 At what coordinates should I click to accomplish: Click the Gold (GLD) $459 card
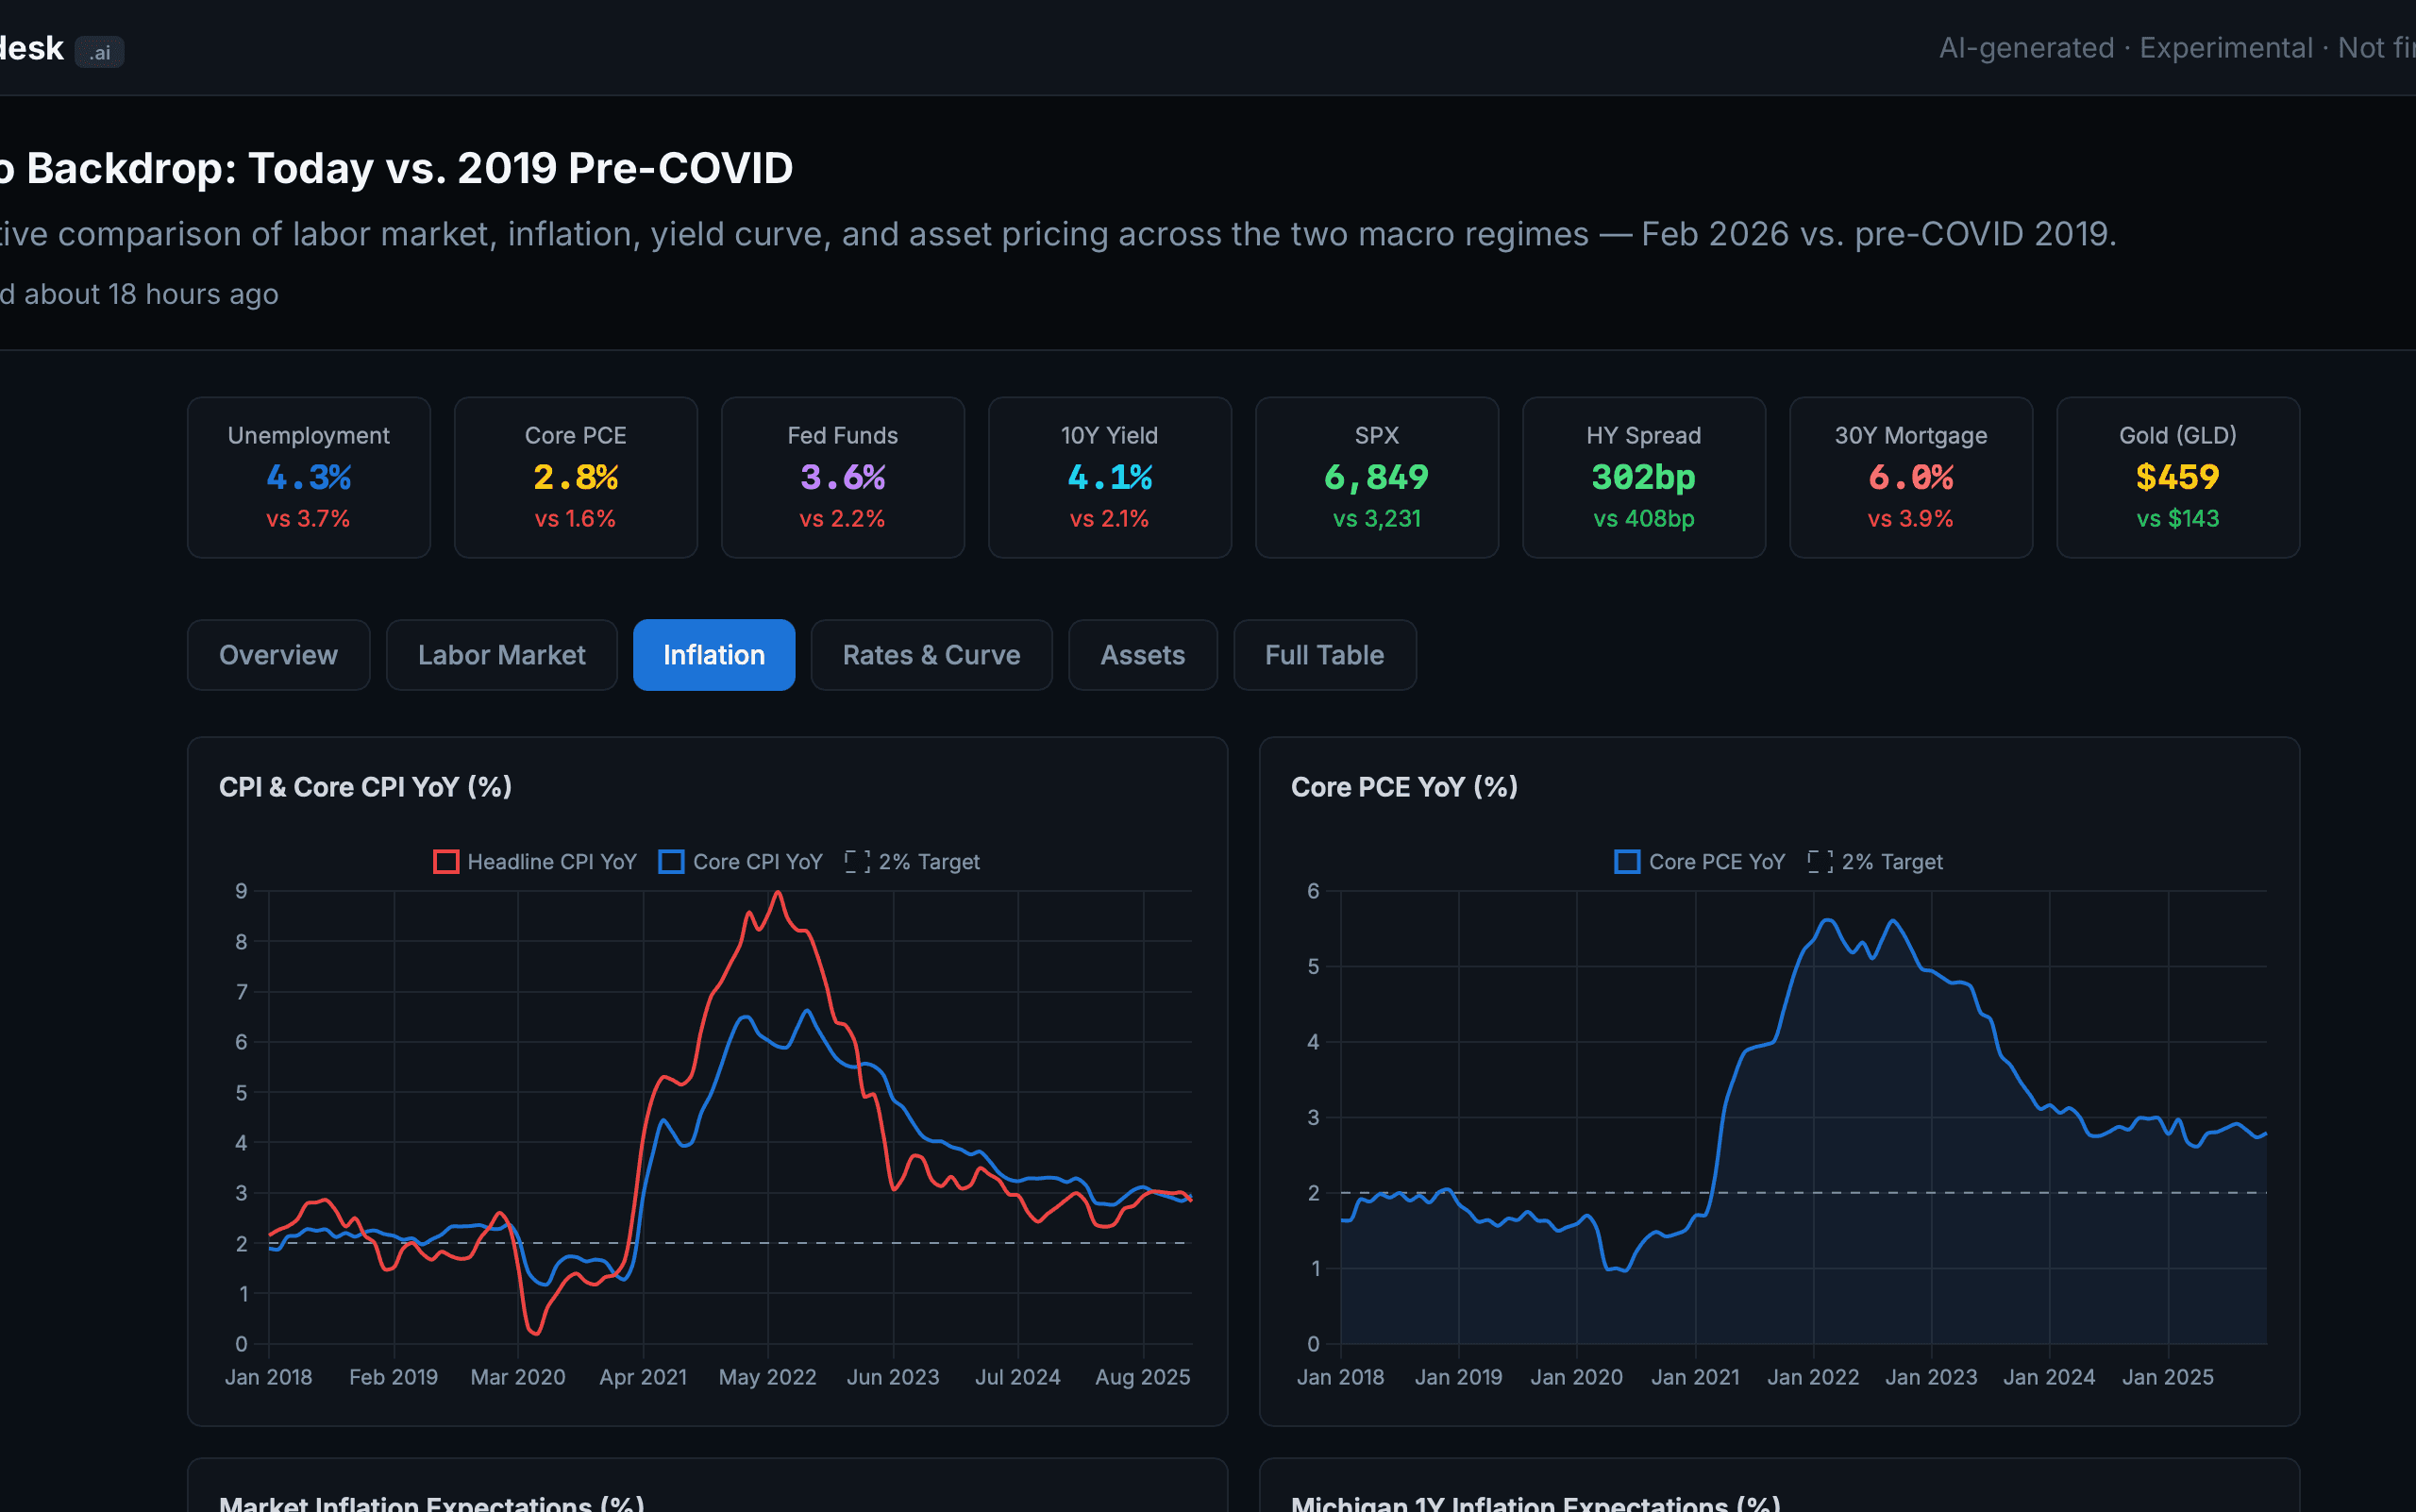[x=2177, y=477]
